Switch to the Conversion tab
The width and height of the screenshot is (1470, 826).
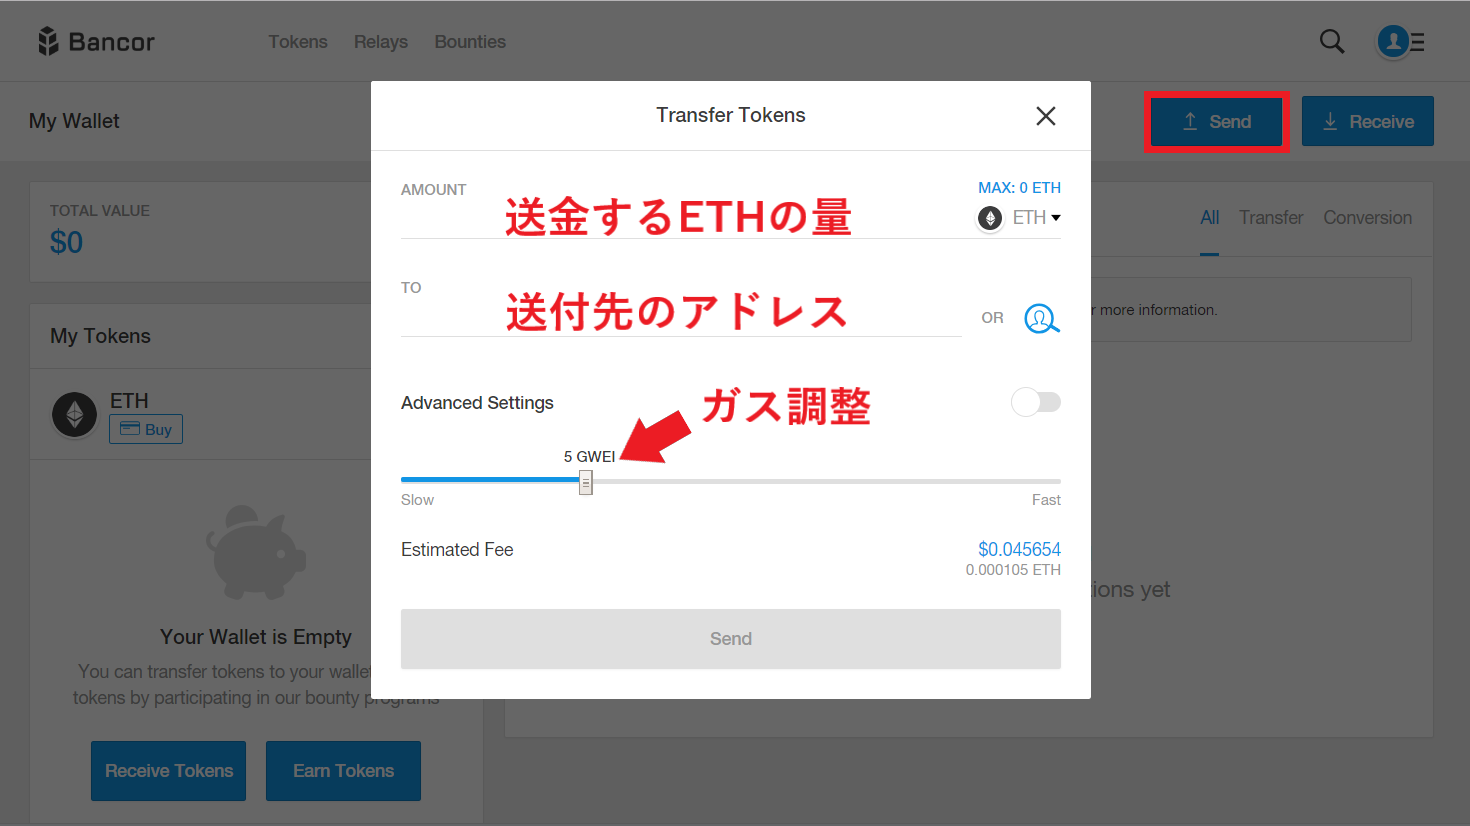coord(1368,218)
